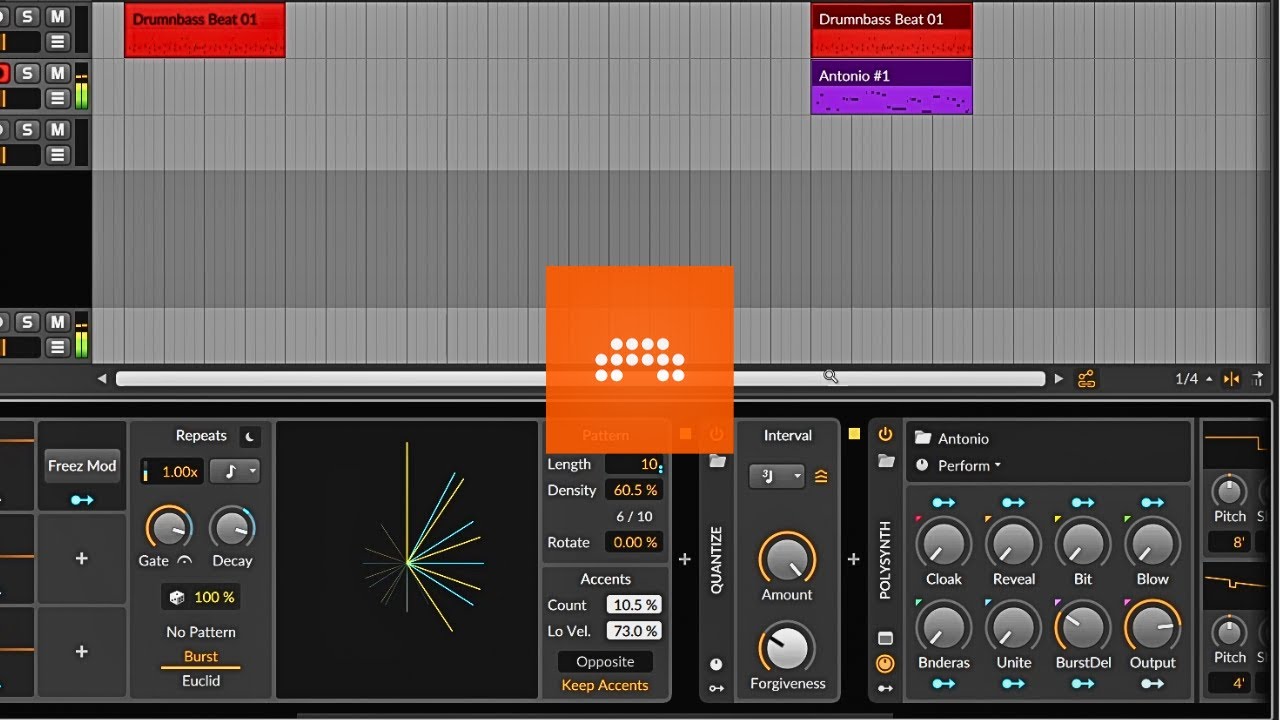Click the Quantize modulator routing icon
The image size is (1280, 720).
(716, 688)
